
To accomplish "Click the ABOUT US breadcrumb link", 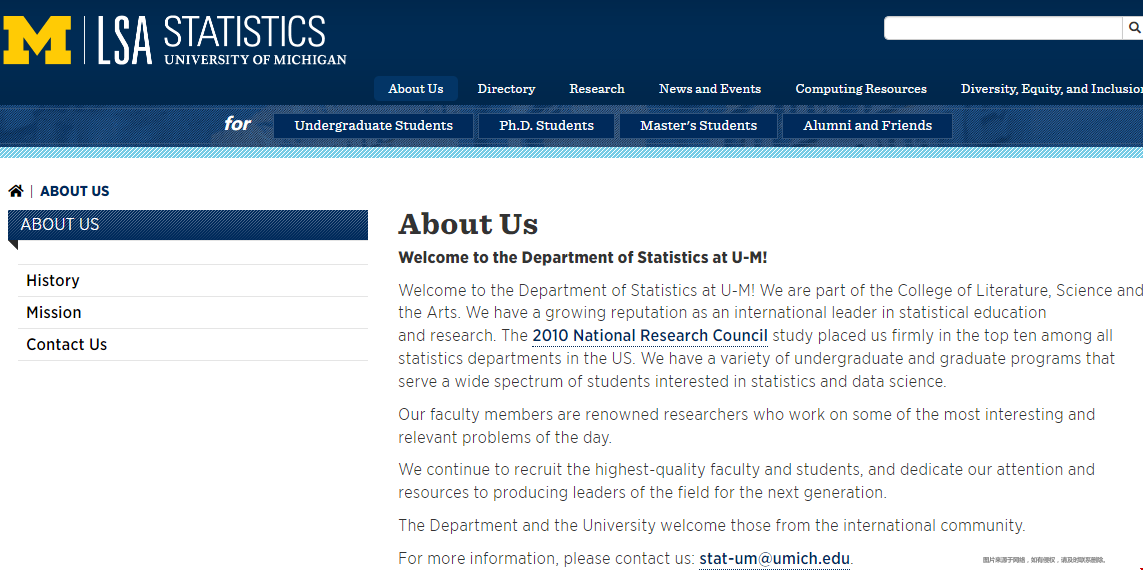I will coord(74,191).
